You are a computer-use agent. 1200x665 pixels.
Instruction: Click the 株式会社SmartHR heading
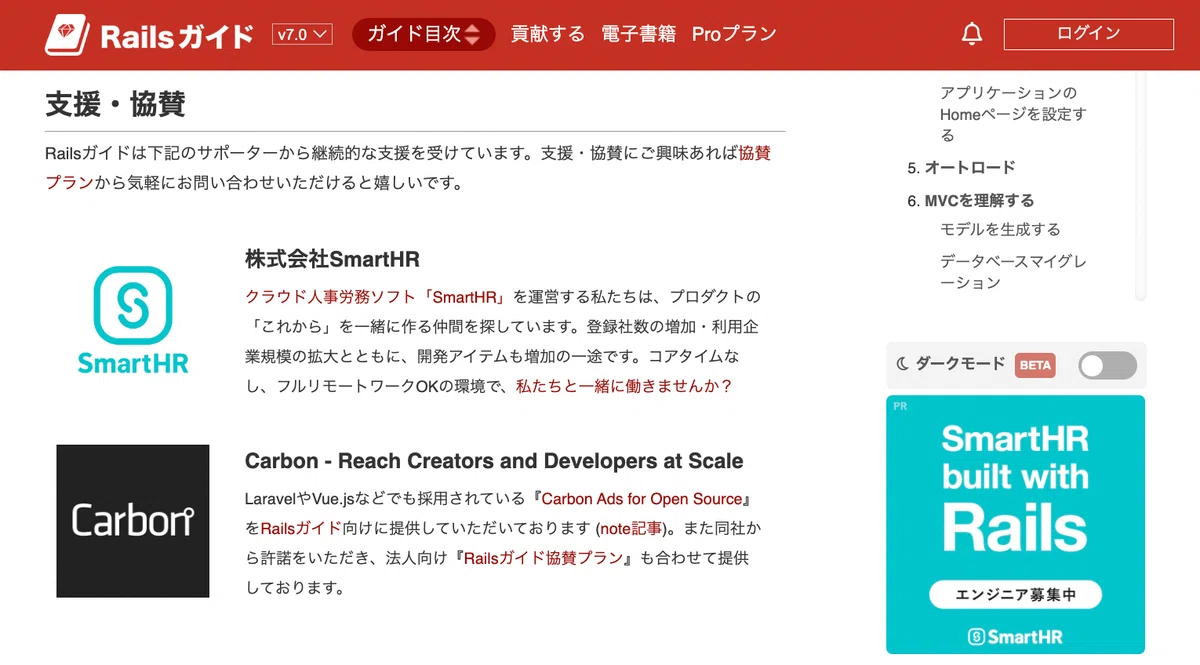tap(332, 260)
